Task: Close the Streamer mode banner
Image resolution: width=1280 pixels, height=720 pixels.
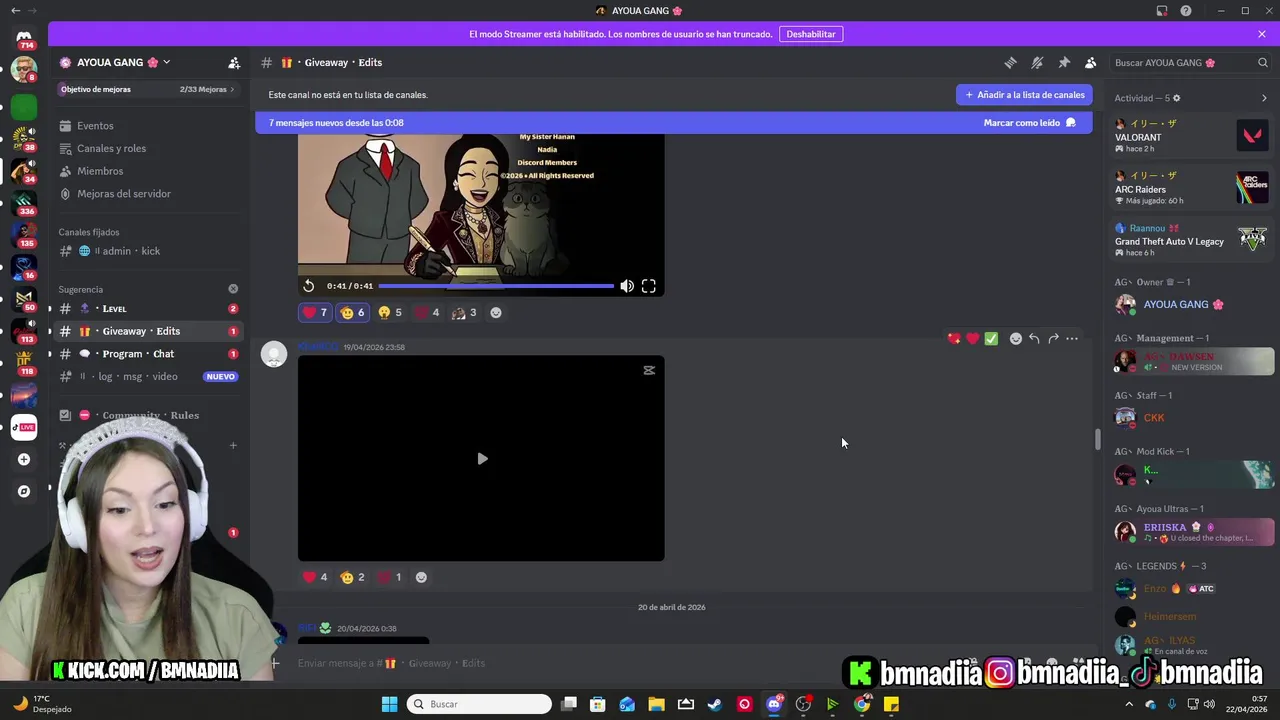Action: point(1262,34)
